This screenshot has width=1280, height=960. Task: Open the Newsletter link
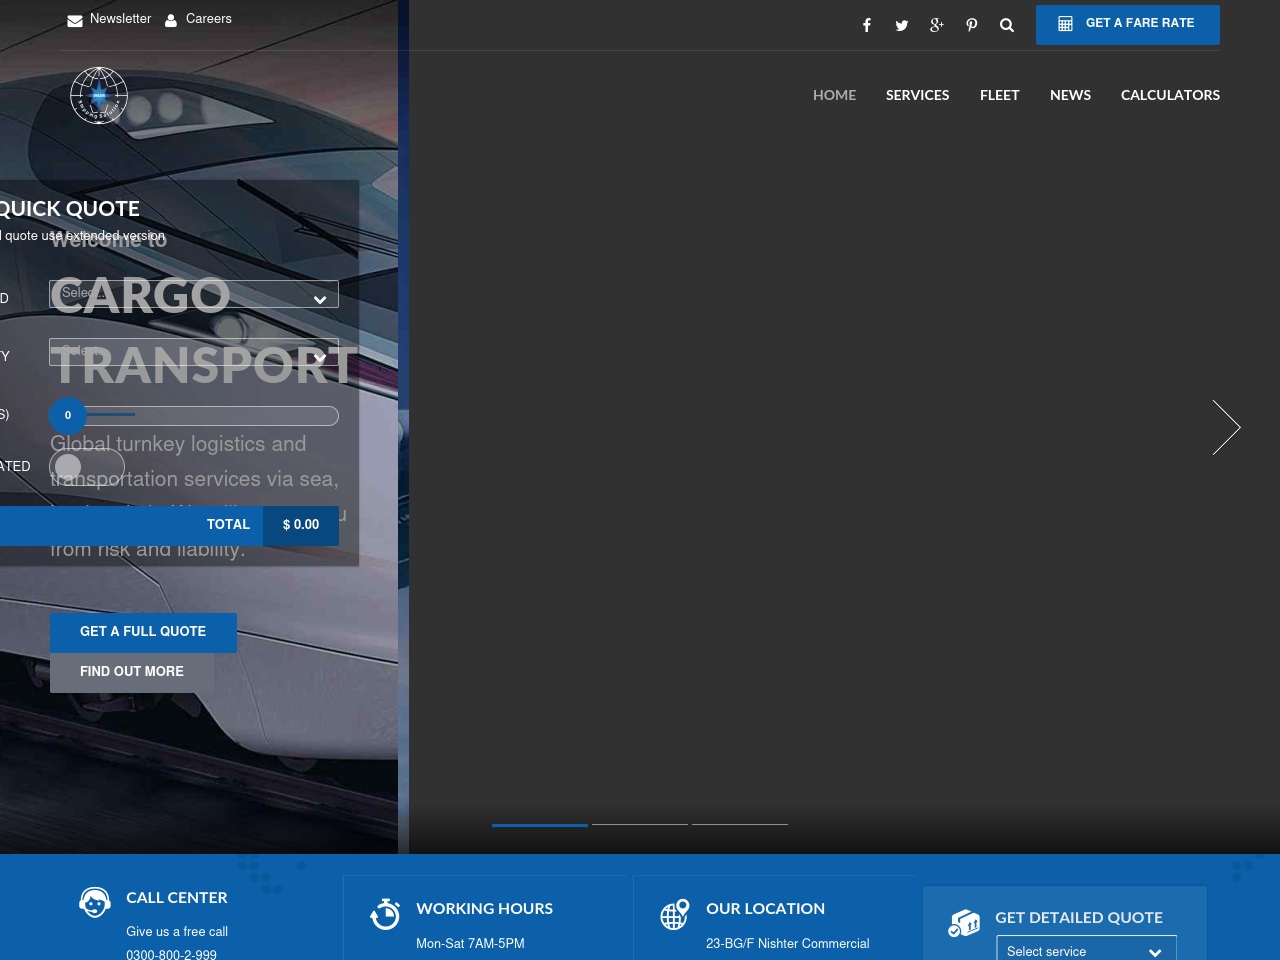pyautogui.click(x=120, y=19)
